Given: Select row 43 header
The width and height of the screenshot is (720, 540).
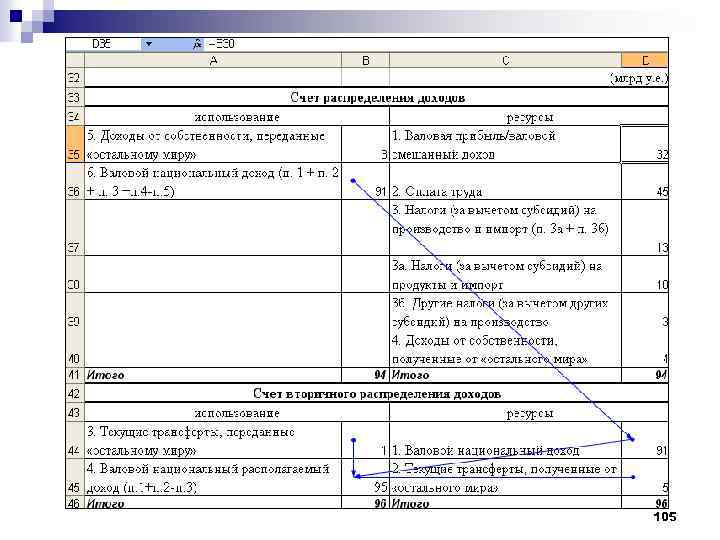Looking at the screenshot, I should point(74,412).
